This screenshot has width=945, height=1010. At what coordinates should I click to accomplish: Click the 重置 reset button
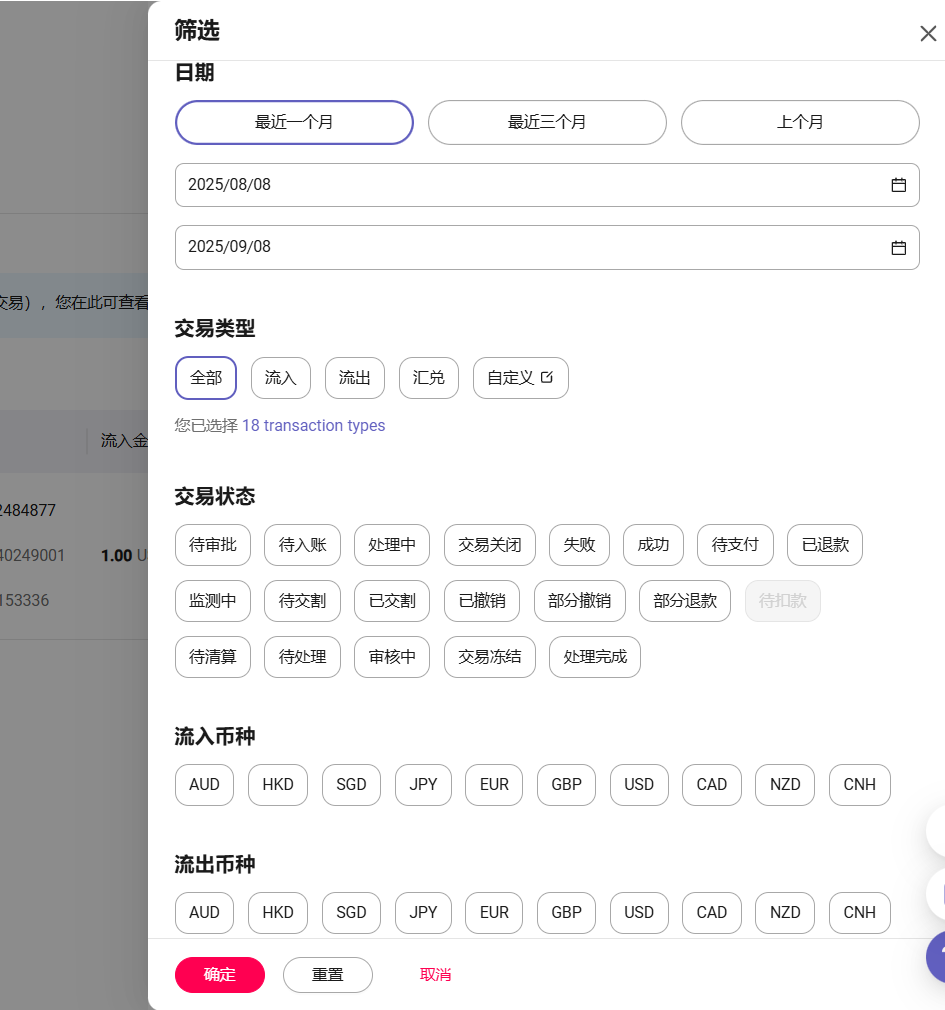(328, 975)
